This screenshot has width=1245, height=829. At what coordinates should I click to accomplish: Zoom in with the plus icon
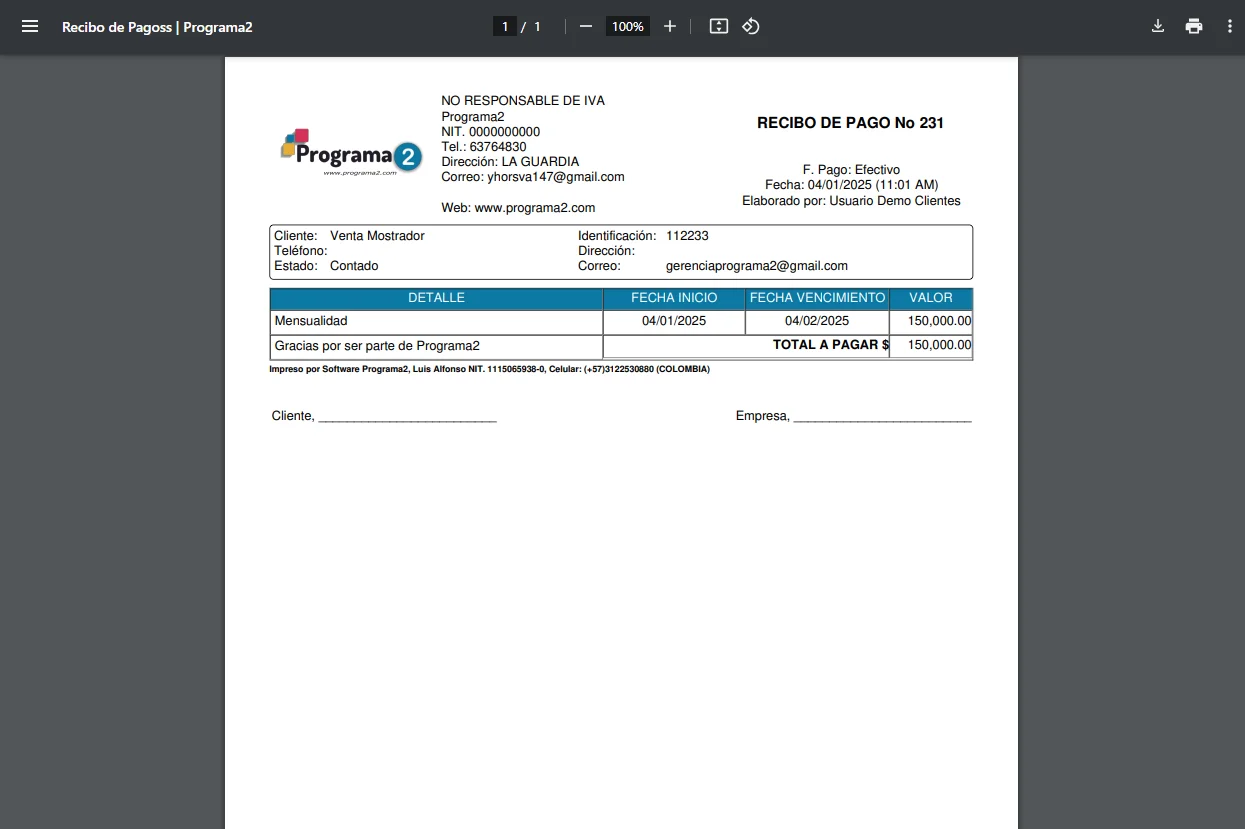click(x=670, y=27)
